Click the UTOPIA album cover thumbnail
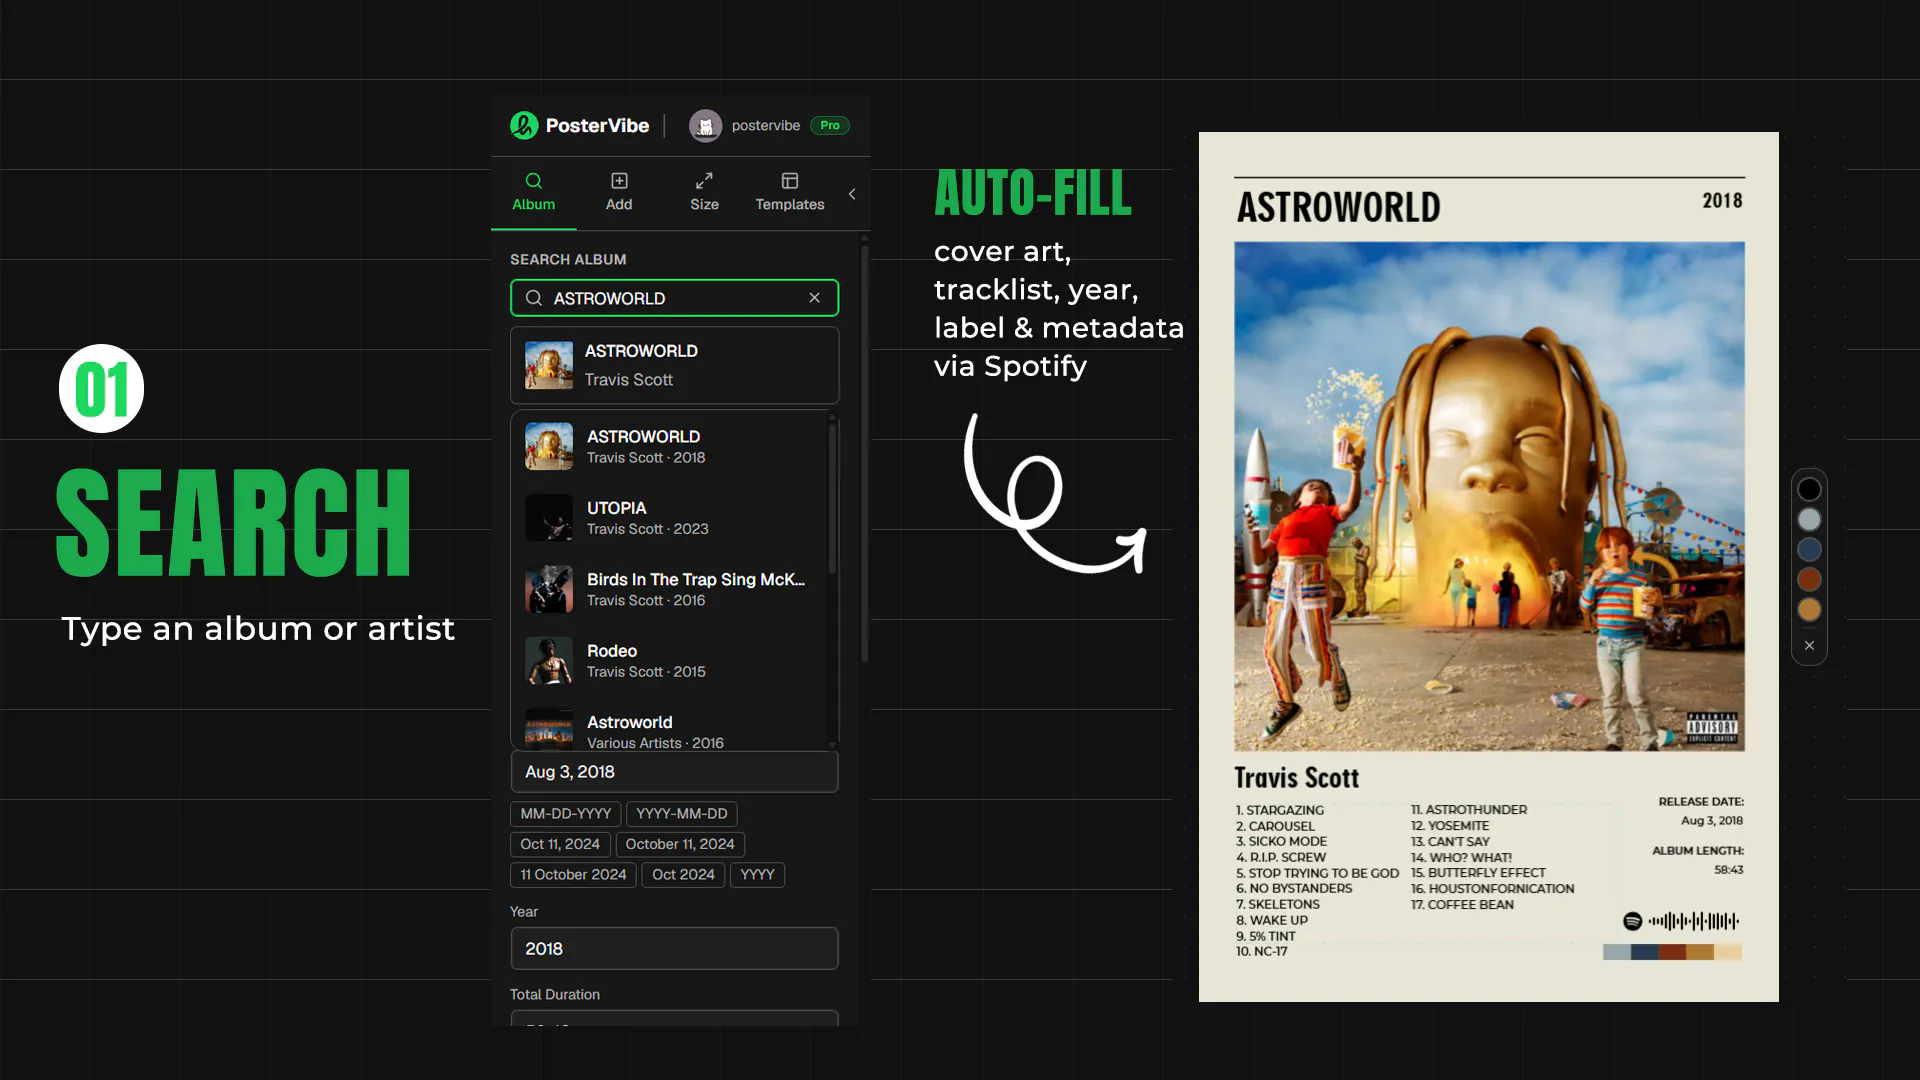The image size is (1920, 1080). 549,518
